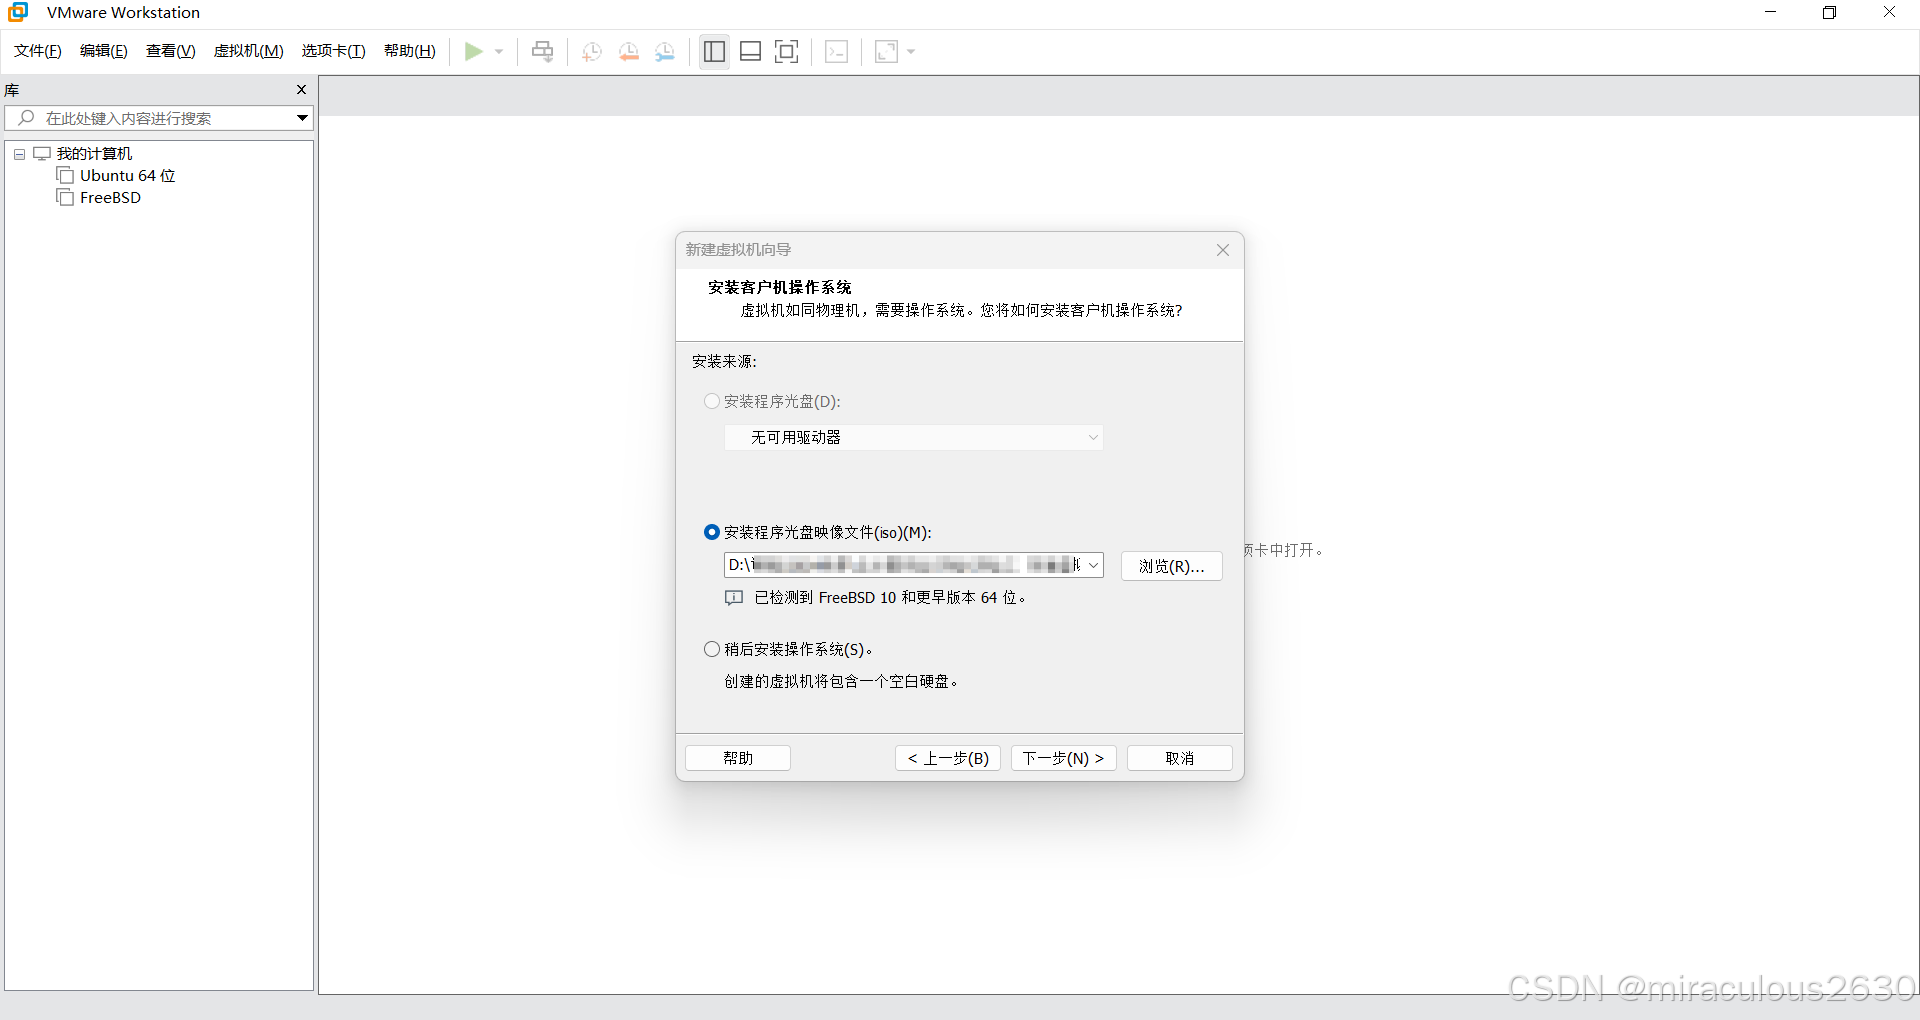Click the 下一步(N) > button
Viewport: 1920px width, 1020px height.
tap(1064, 758)
